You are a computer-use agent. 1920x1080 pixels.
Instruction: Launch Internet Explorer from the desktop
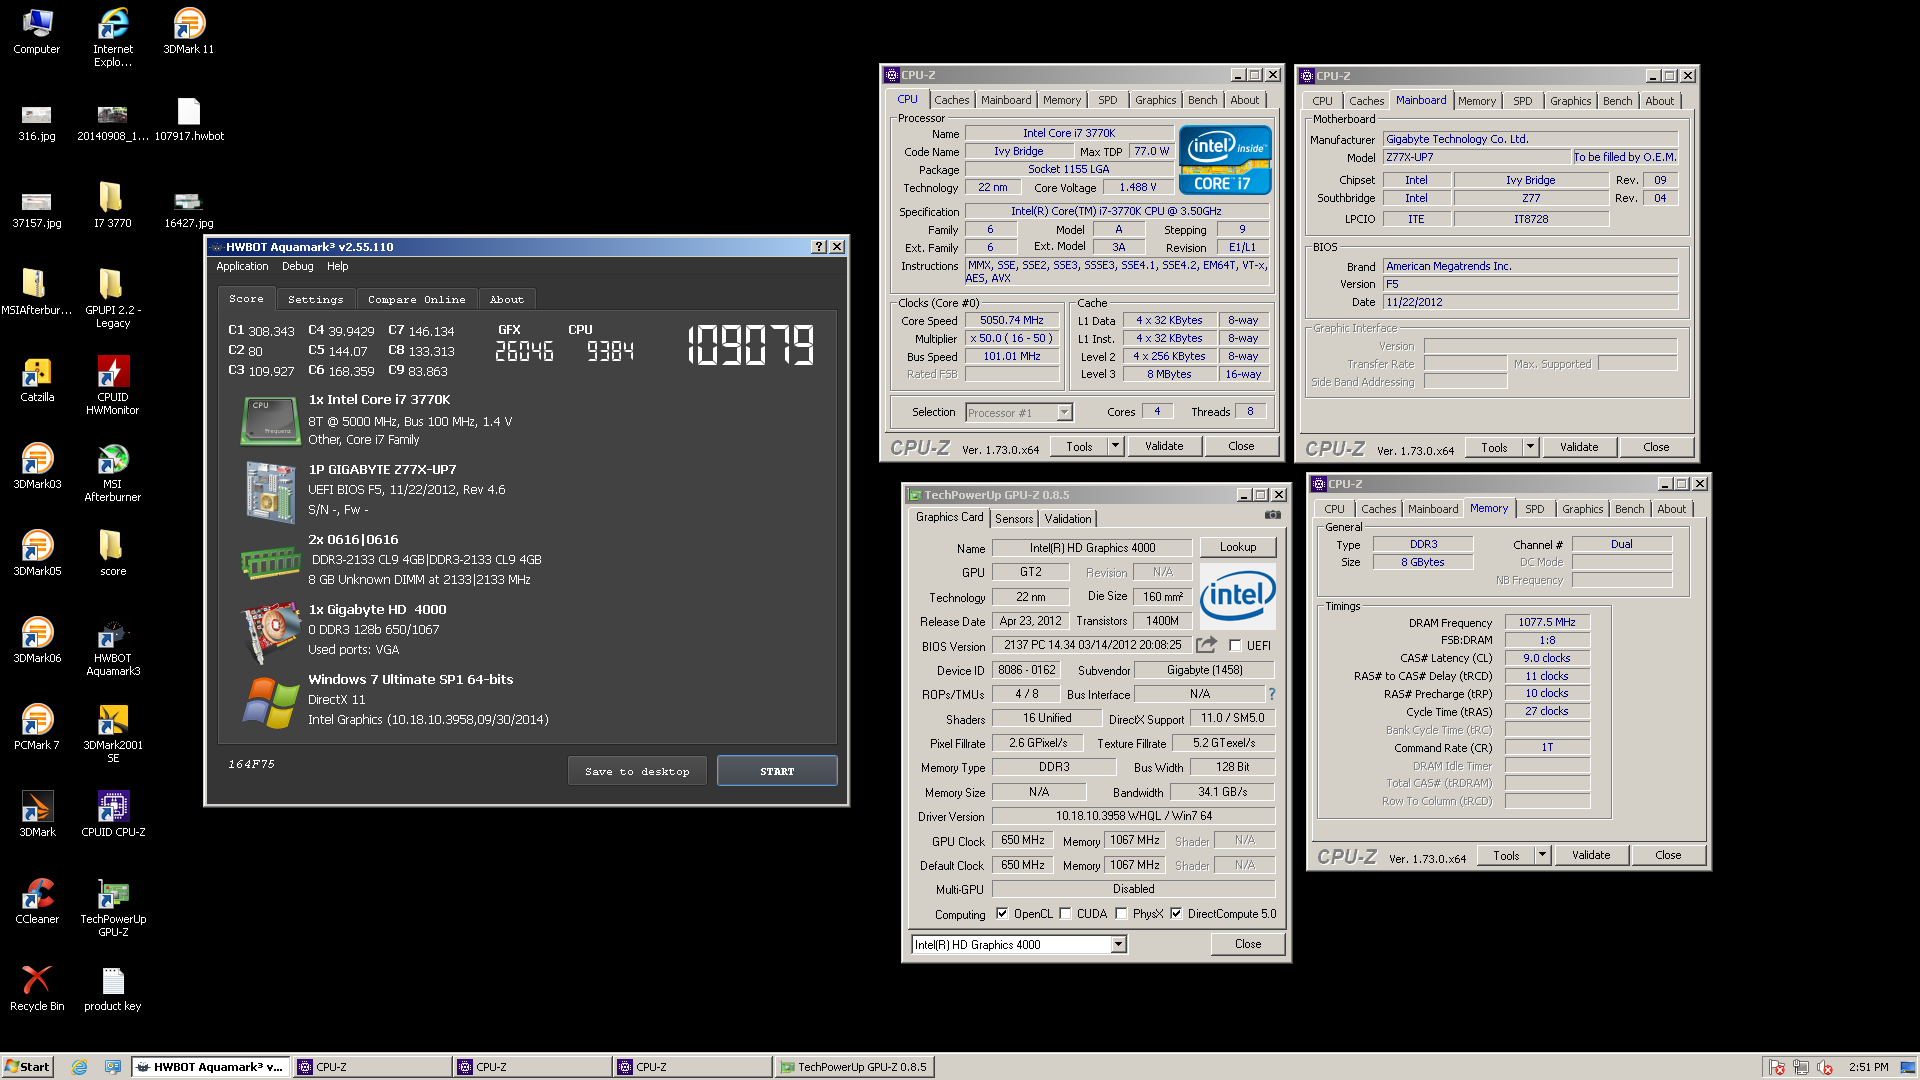click(x=113, y=37)
